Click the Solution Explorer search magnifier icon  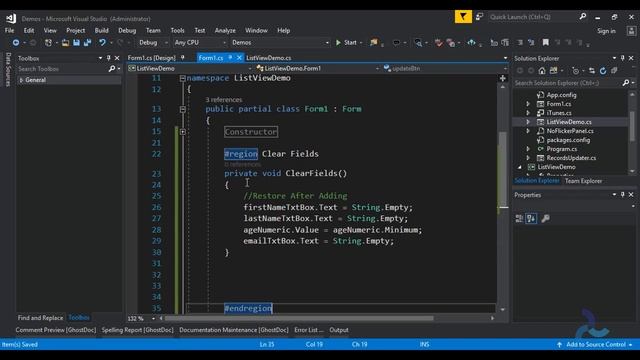click(x=626, y=83)
